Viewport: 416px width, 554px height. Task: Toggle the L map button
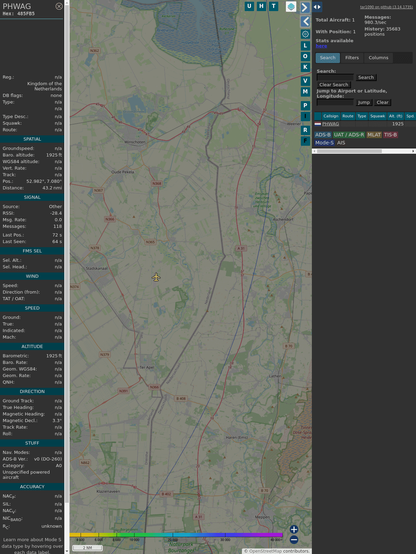305,46
